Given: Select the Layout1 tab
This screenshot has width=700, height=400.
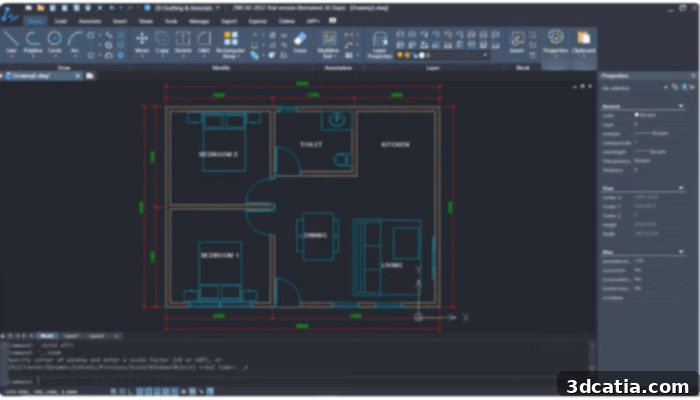Looking at the screenshot, I should click(71, 336).
